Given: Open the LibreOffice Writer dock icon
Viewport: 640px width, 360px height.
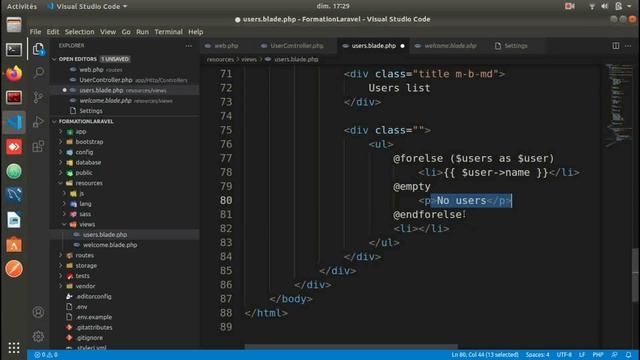Looking at the screenshot, I should click(x=14, y=220).
